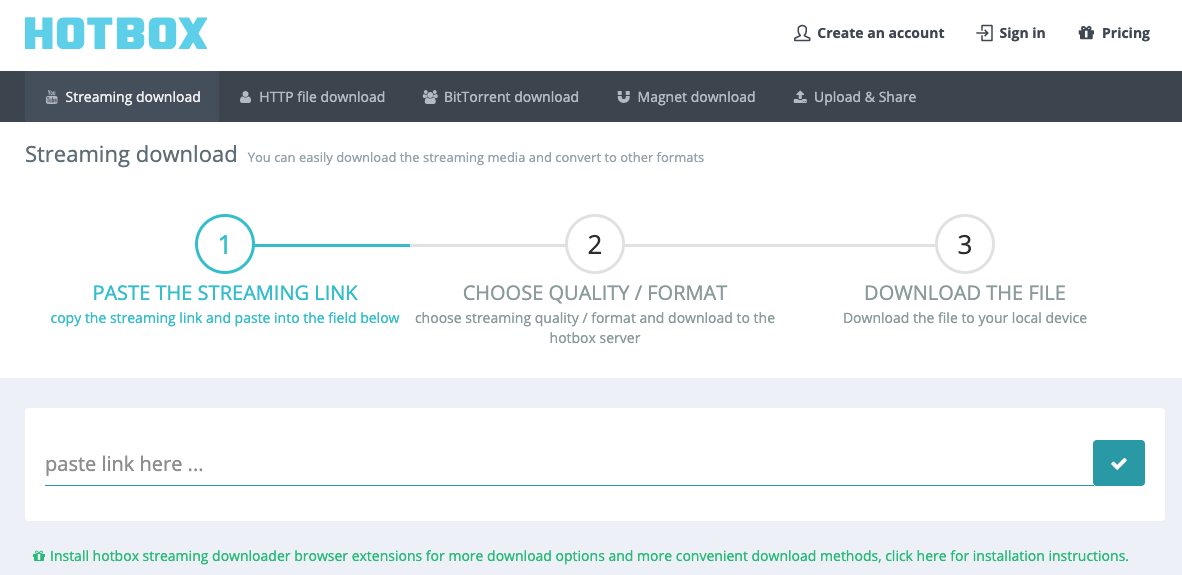Submit link with the checkmark button

[1119, 463]
